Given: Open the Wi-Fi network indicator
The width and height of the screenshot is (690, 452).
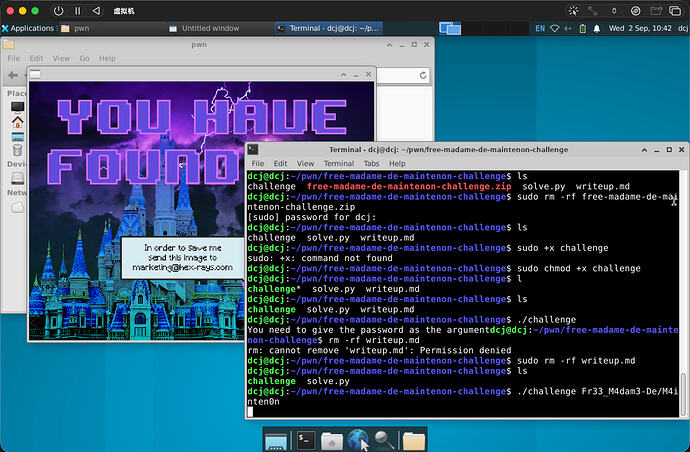Looking at the screenshot, I should (x=554, y=28).
